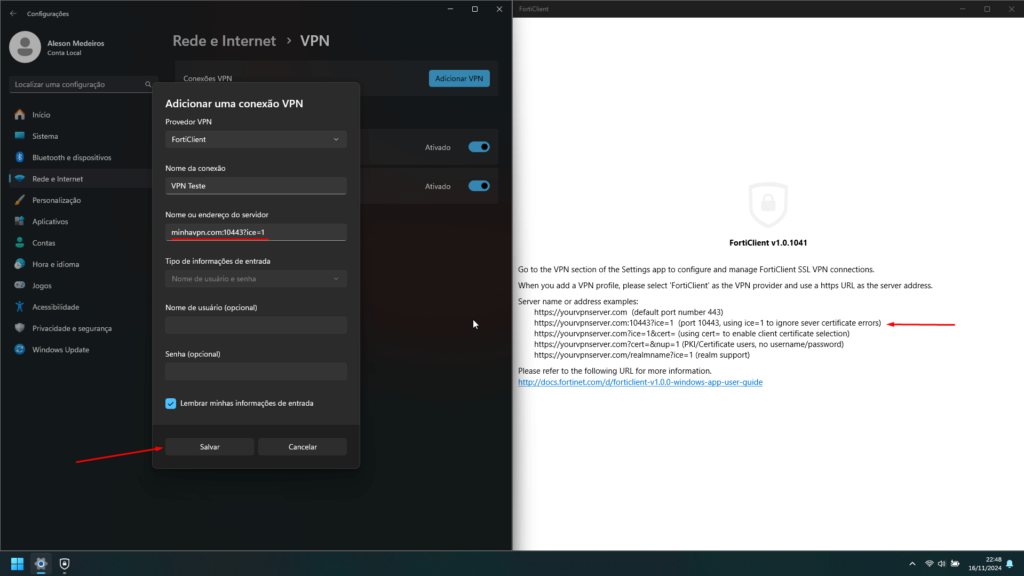Click the Settings gear taskbar icon
The image size is (1024, 576).
tap(40, 564)
